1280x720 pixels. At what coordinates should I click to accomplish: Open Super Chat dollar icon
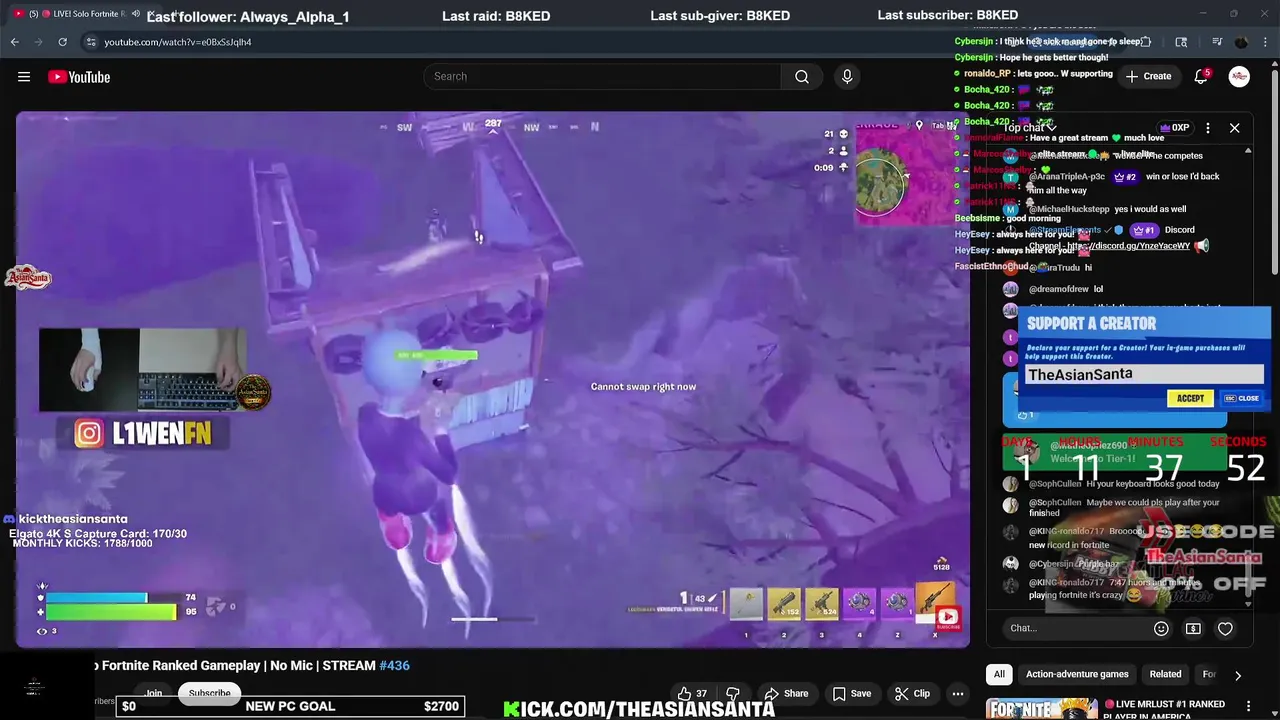tap(1193, 628)
